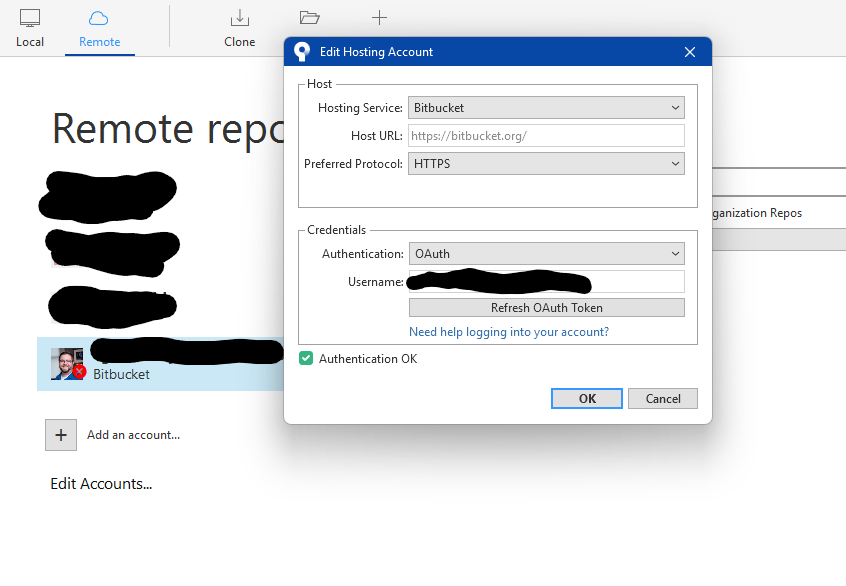The height and width of the screenshot is (586, 846).
Task: Click the 'Add an account...' text
Action: pyautogui.click(x=133, y=435)
